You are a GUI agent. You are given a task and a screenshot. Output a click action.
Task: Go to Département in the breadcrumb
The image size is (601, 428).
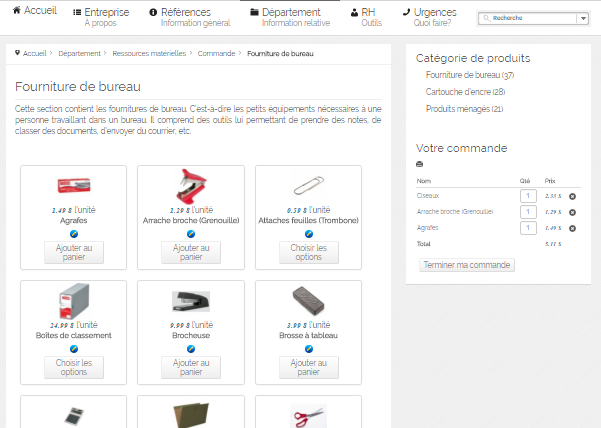(79, 53)
